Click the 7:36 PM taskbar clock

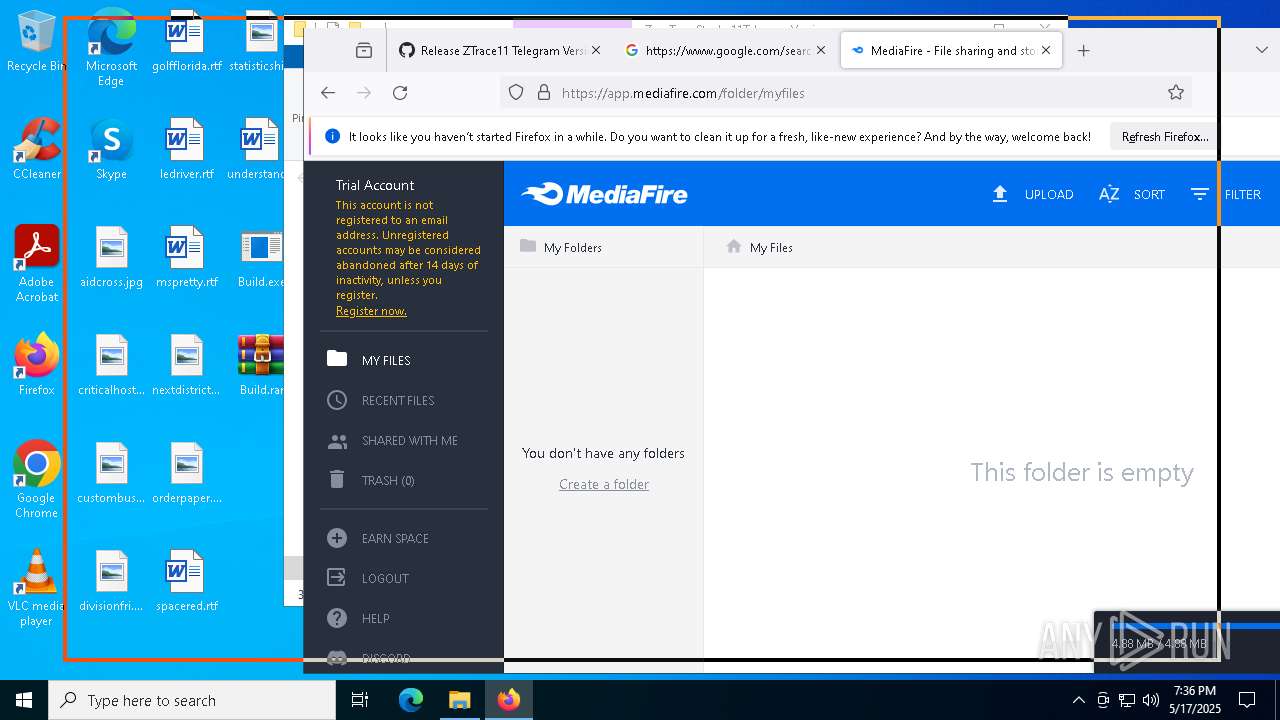[1194, 700]
